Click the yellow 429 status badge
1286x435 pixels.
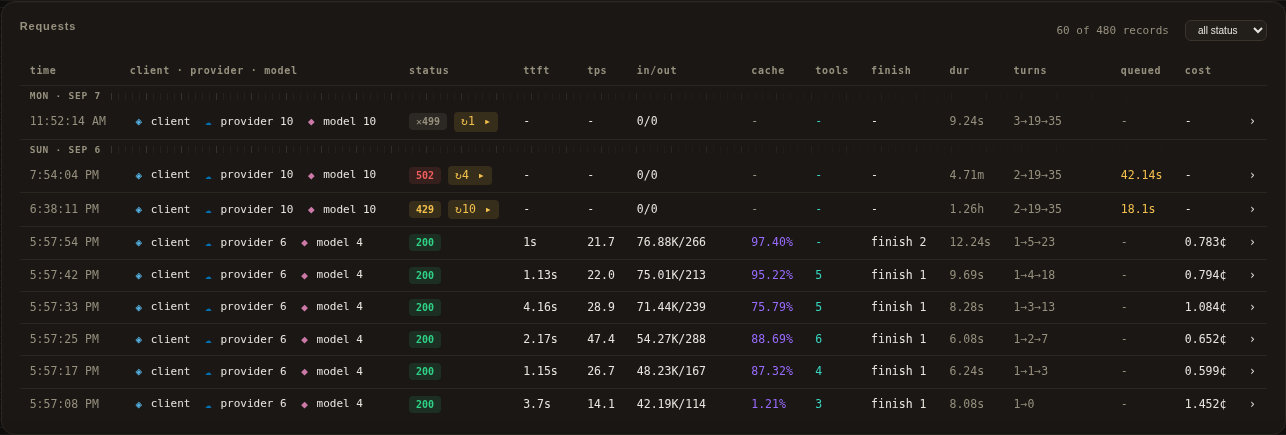[425, 210]
